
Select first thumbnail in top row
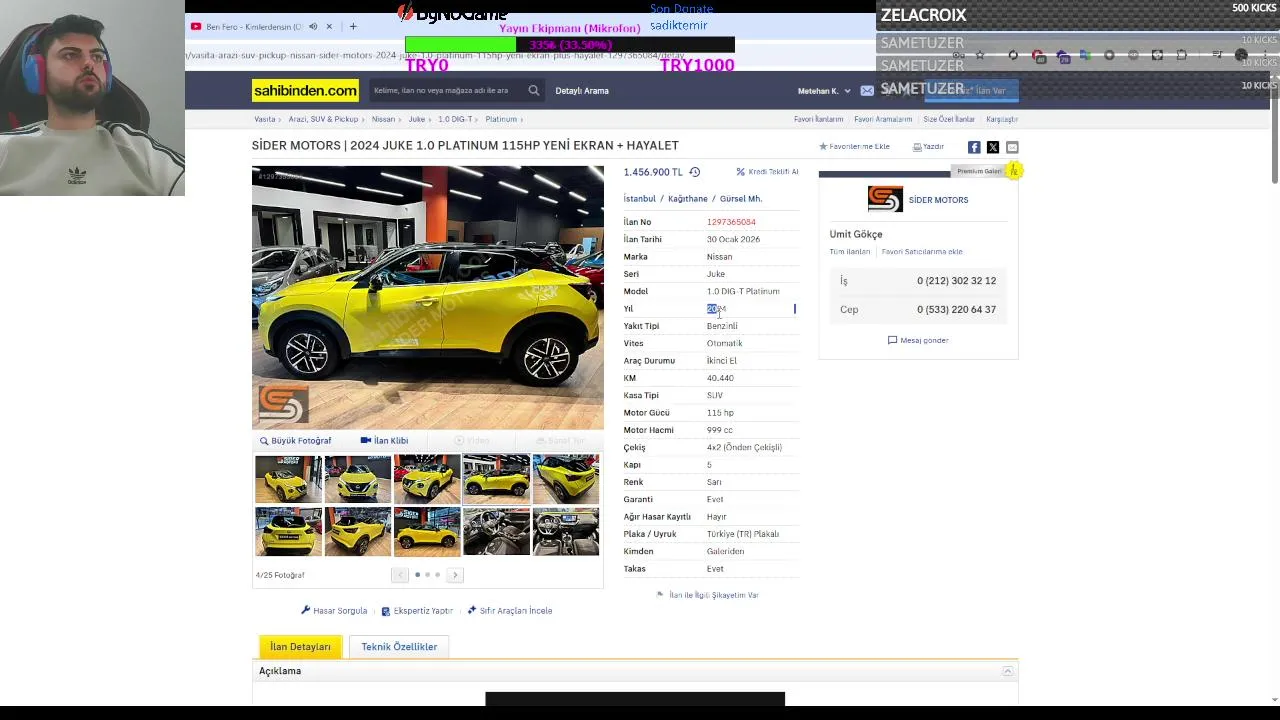pyautogui.click(x=288, y=479)
